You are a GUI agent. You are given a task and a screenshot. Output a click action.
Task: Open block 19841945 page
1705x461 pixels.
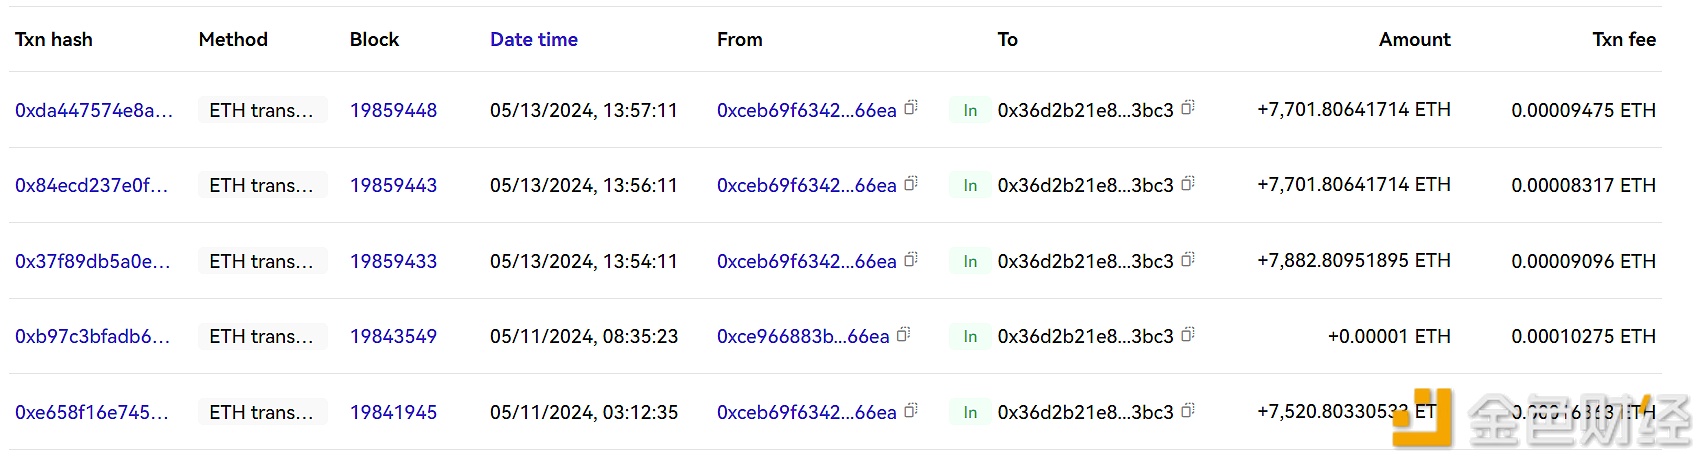(x=393, y=413)
